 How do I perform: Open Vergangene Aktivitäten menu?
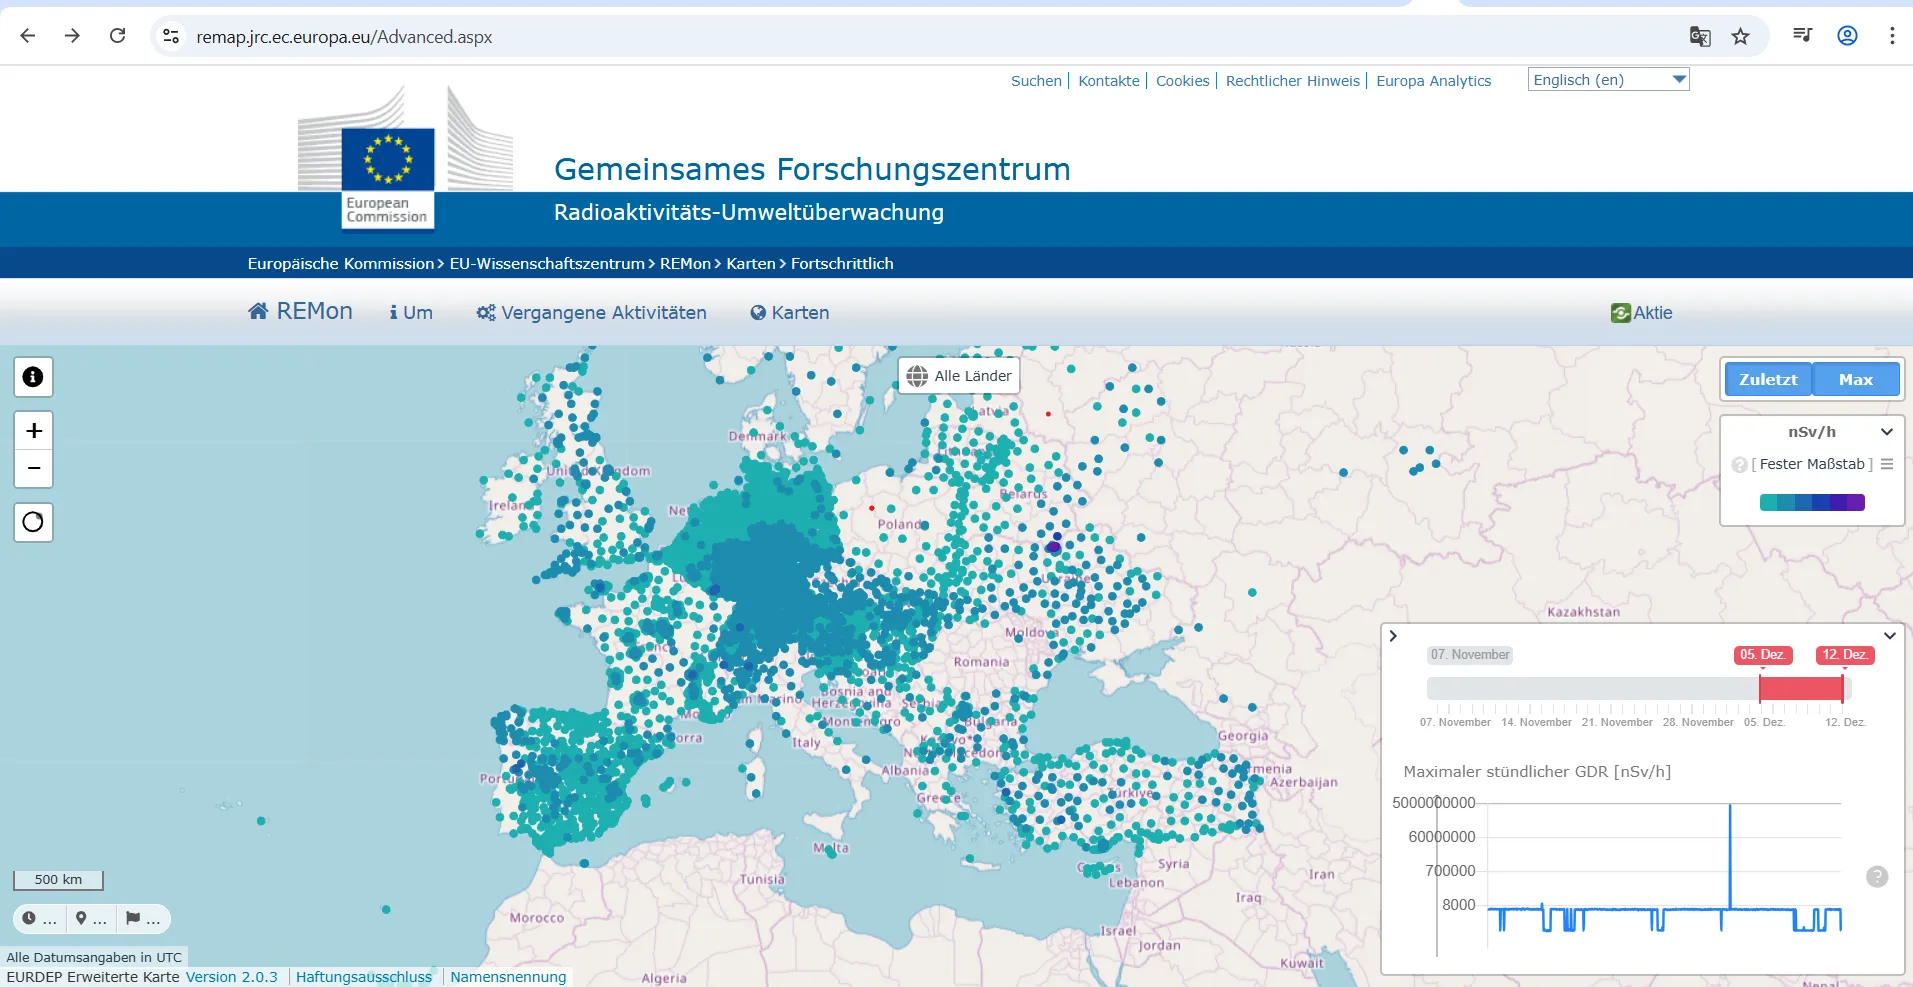pos(592,313)
